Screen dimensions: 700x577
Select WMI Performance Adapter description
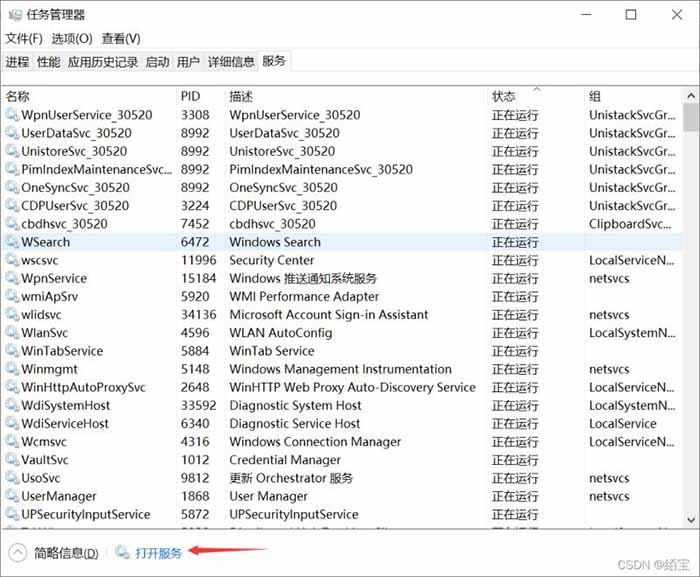(304, 297)
